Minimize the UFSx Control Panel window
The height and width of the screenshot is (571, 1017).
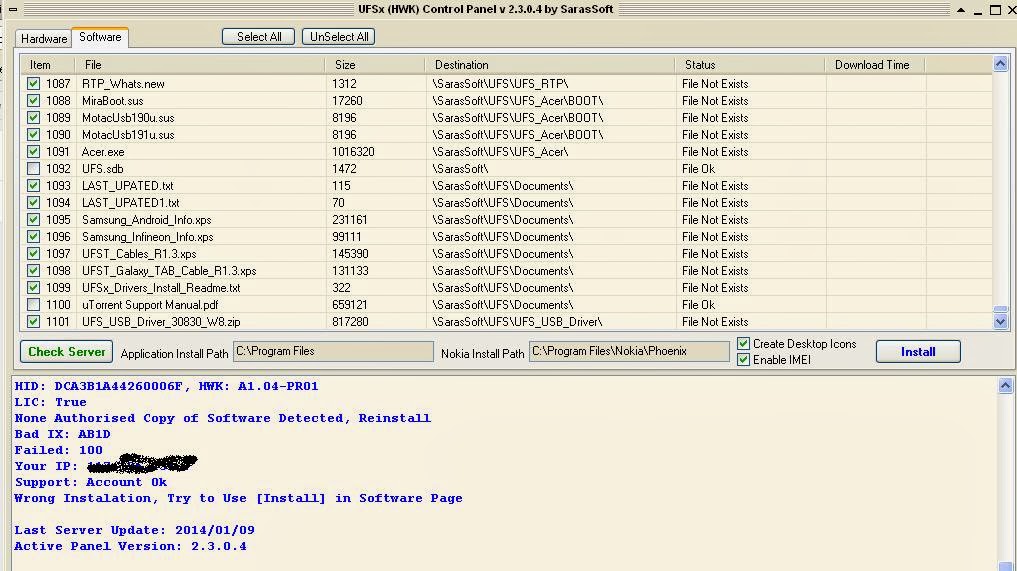(977, 10)
